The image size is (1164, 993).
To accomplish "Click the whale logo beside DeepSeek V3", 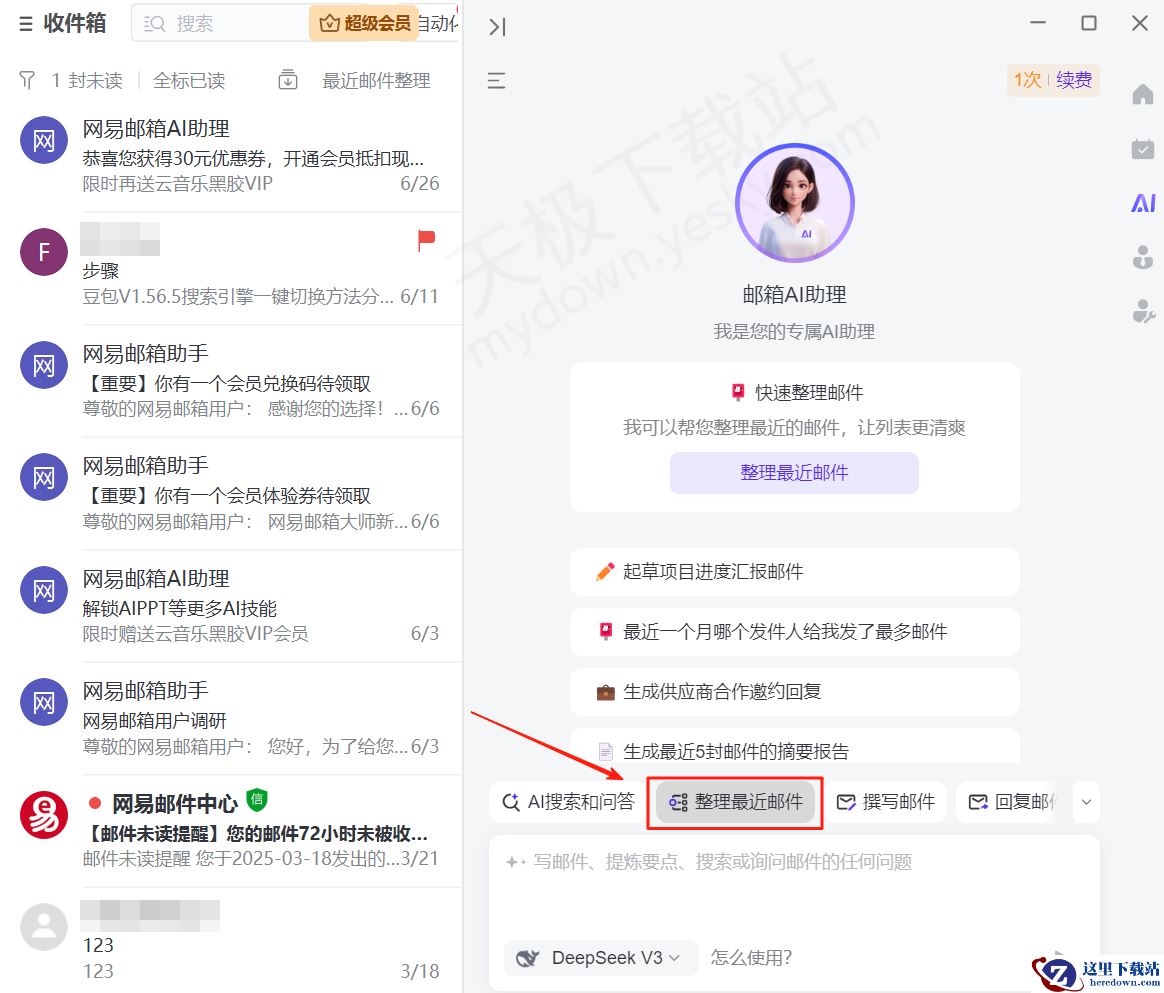I will point(528,958).
